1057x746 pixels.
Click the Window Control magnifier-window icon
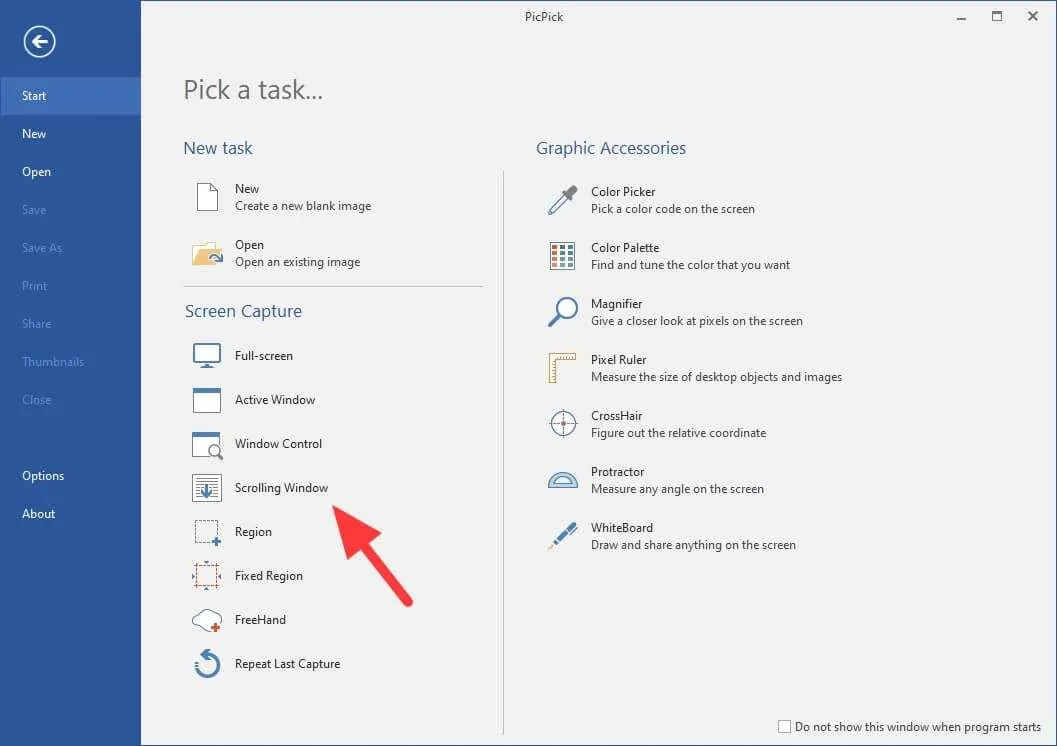pyautogui.click(x=207, y=445)
